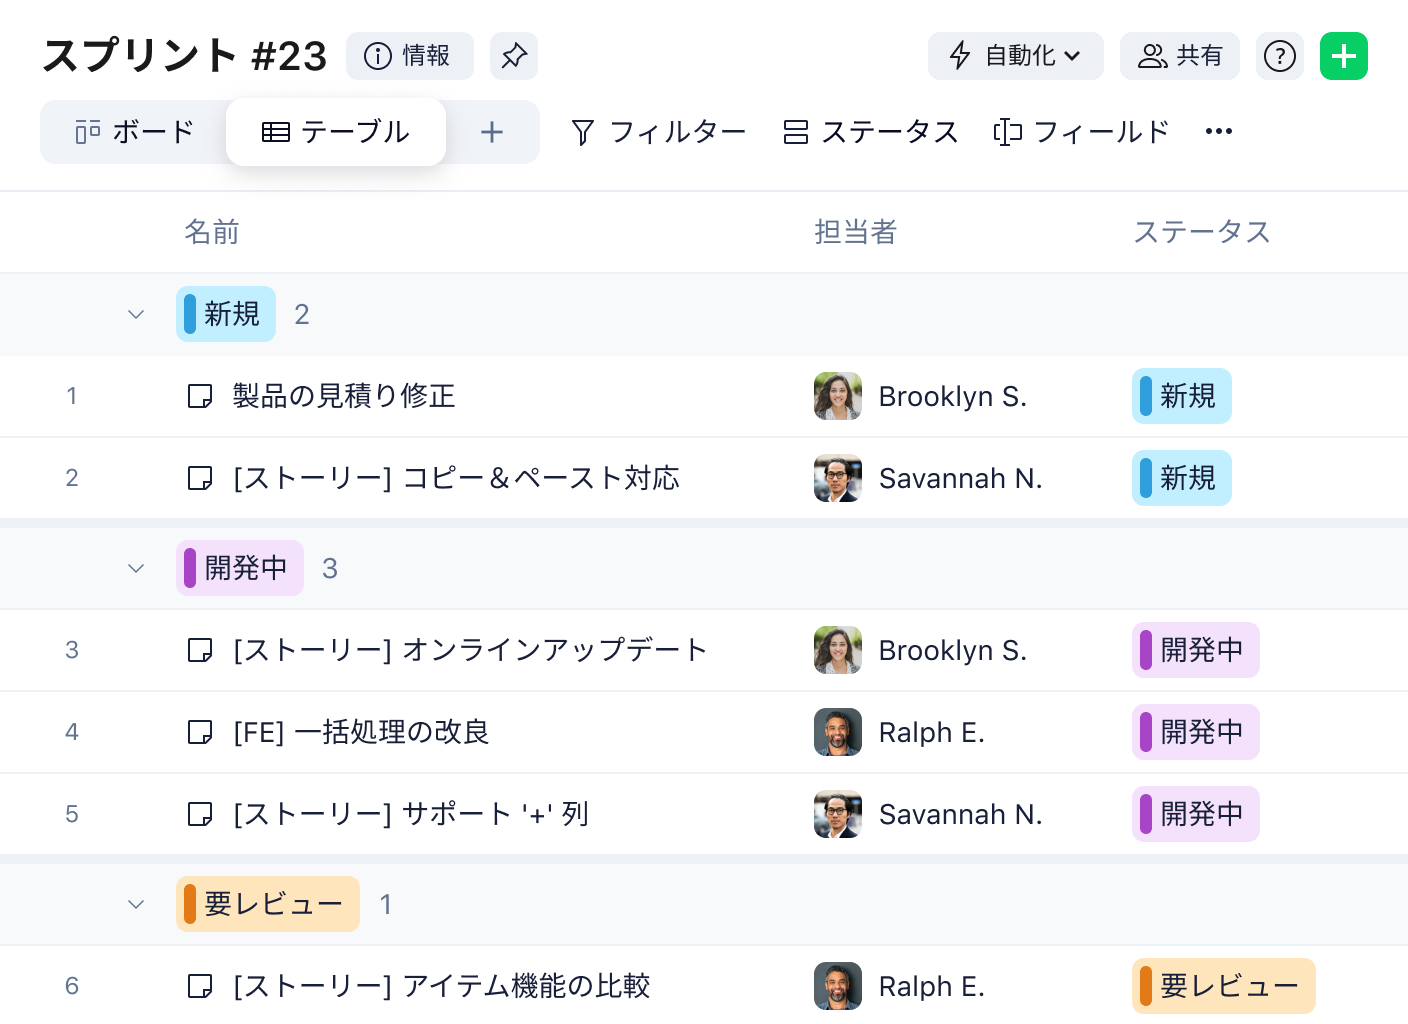Click the 共有 share button

[1180, 56]
